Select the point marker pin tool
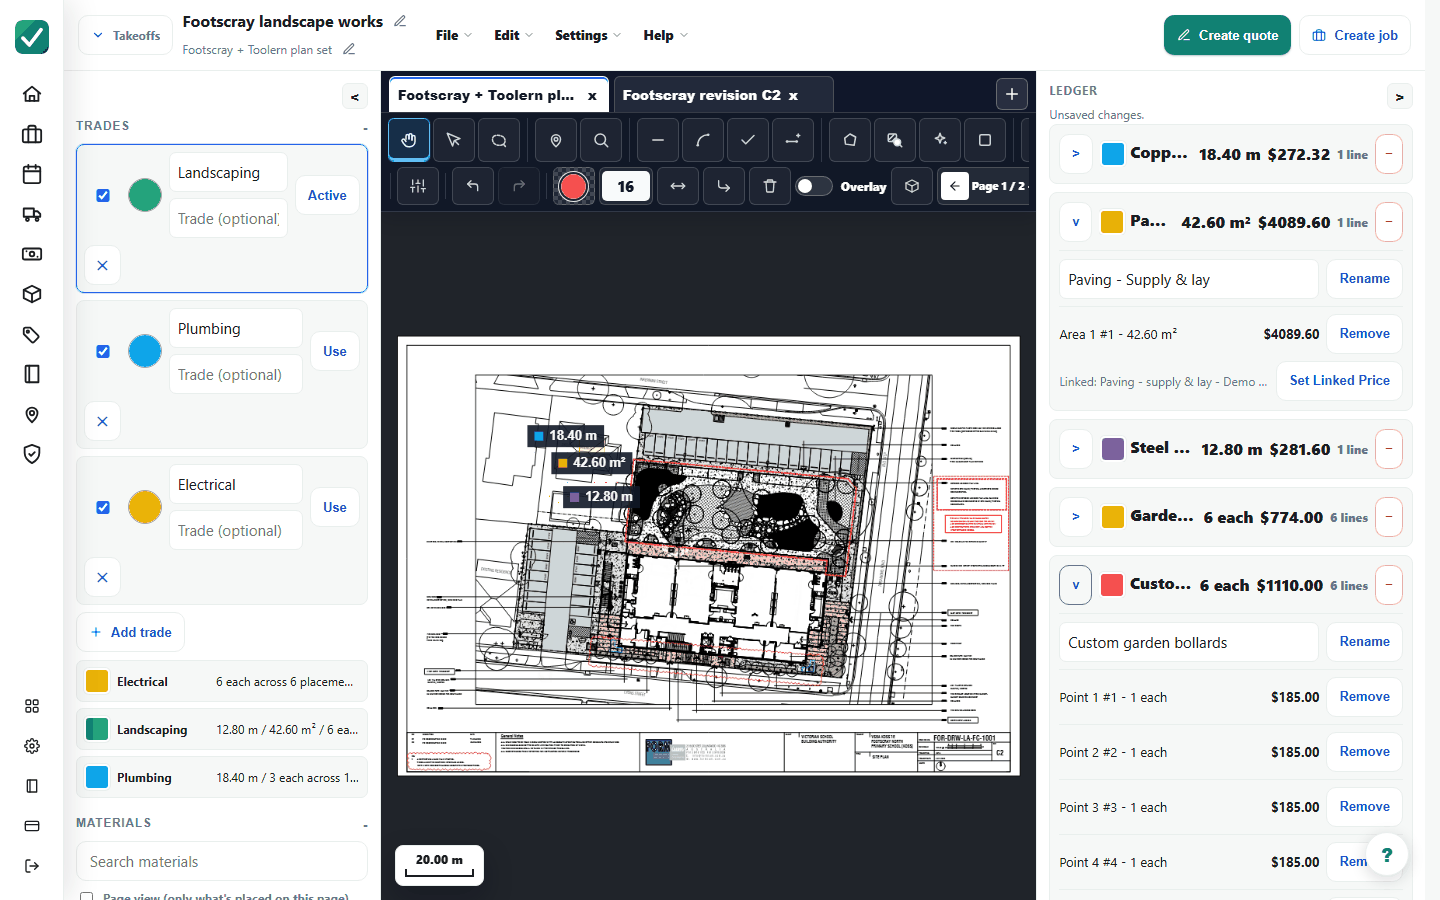 pyautogui.click(x=556, y=140)
